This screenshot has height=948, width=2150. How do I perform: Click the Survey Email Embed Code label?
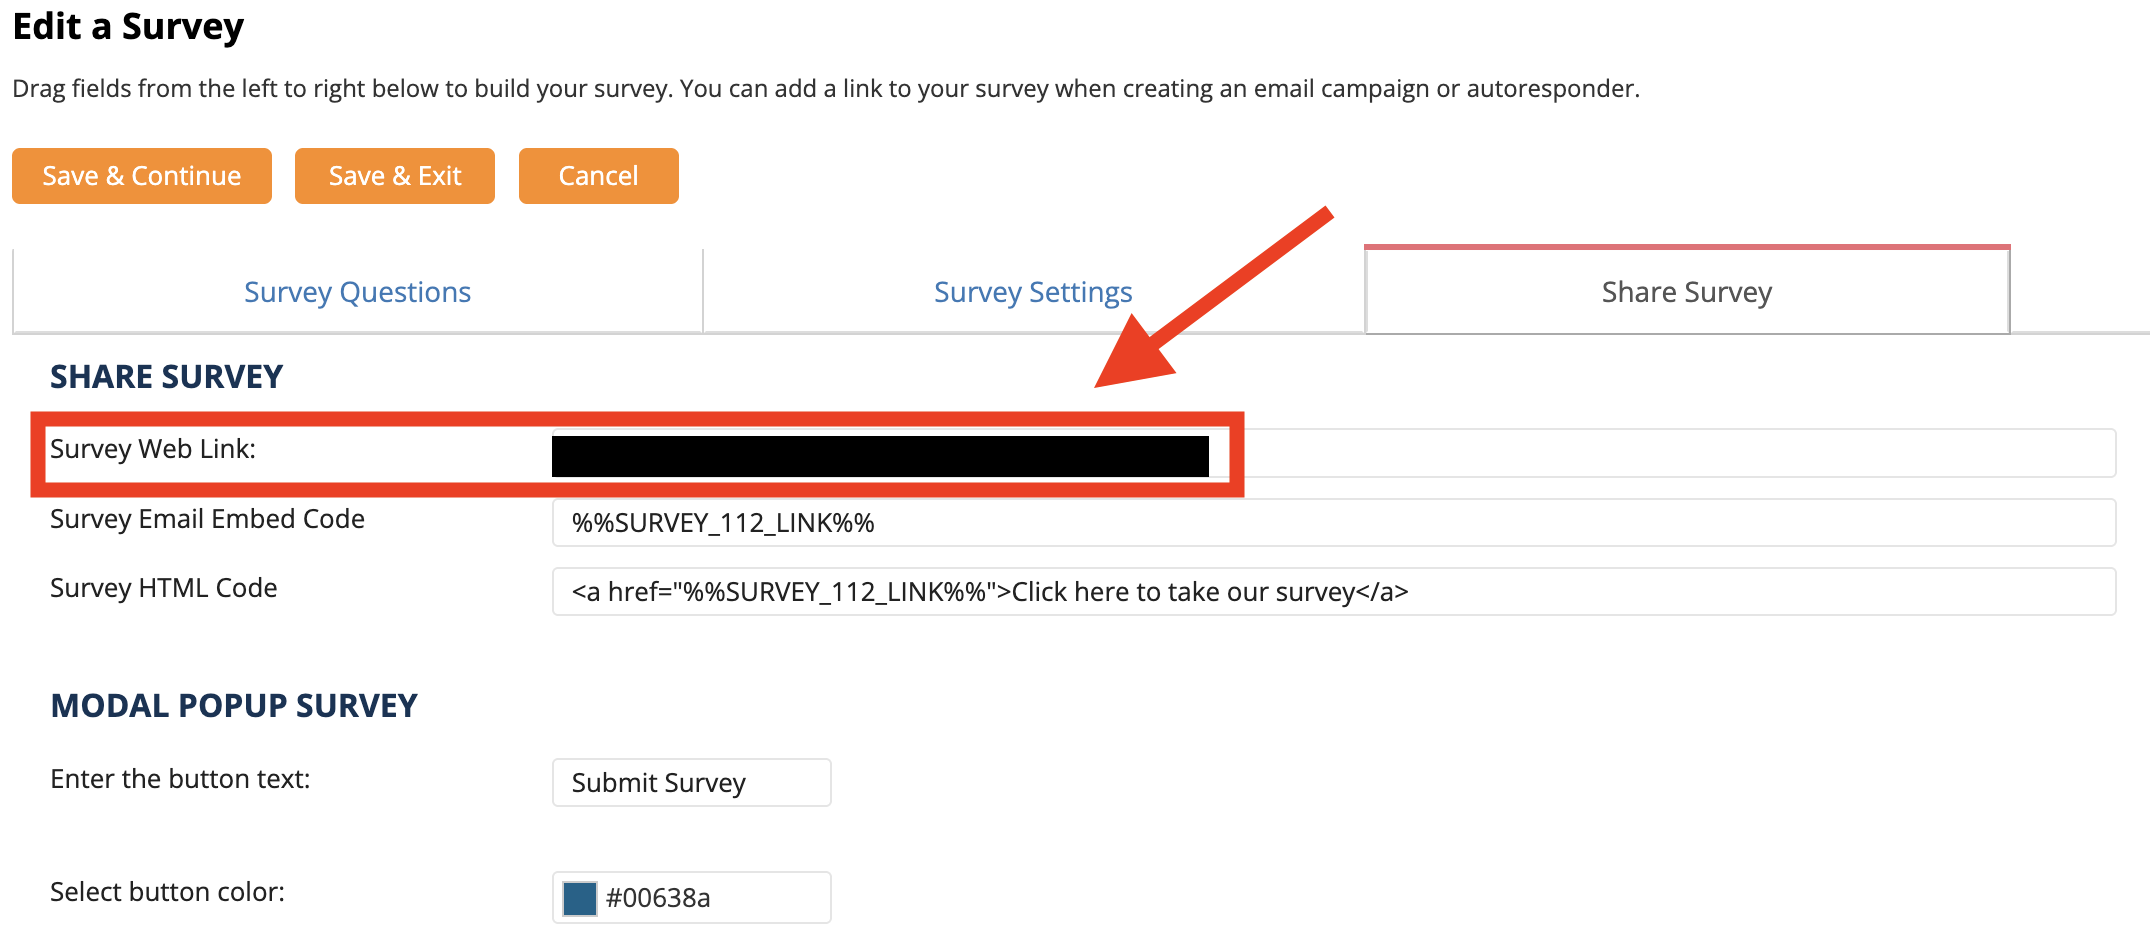click(x=207, y=519)
